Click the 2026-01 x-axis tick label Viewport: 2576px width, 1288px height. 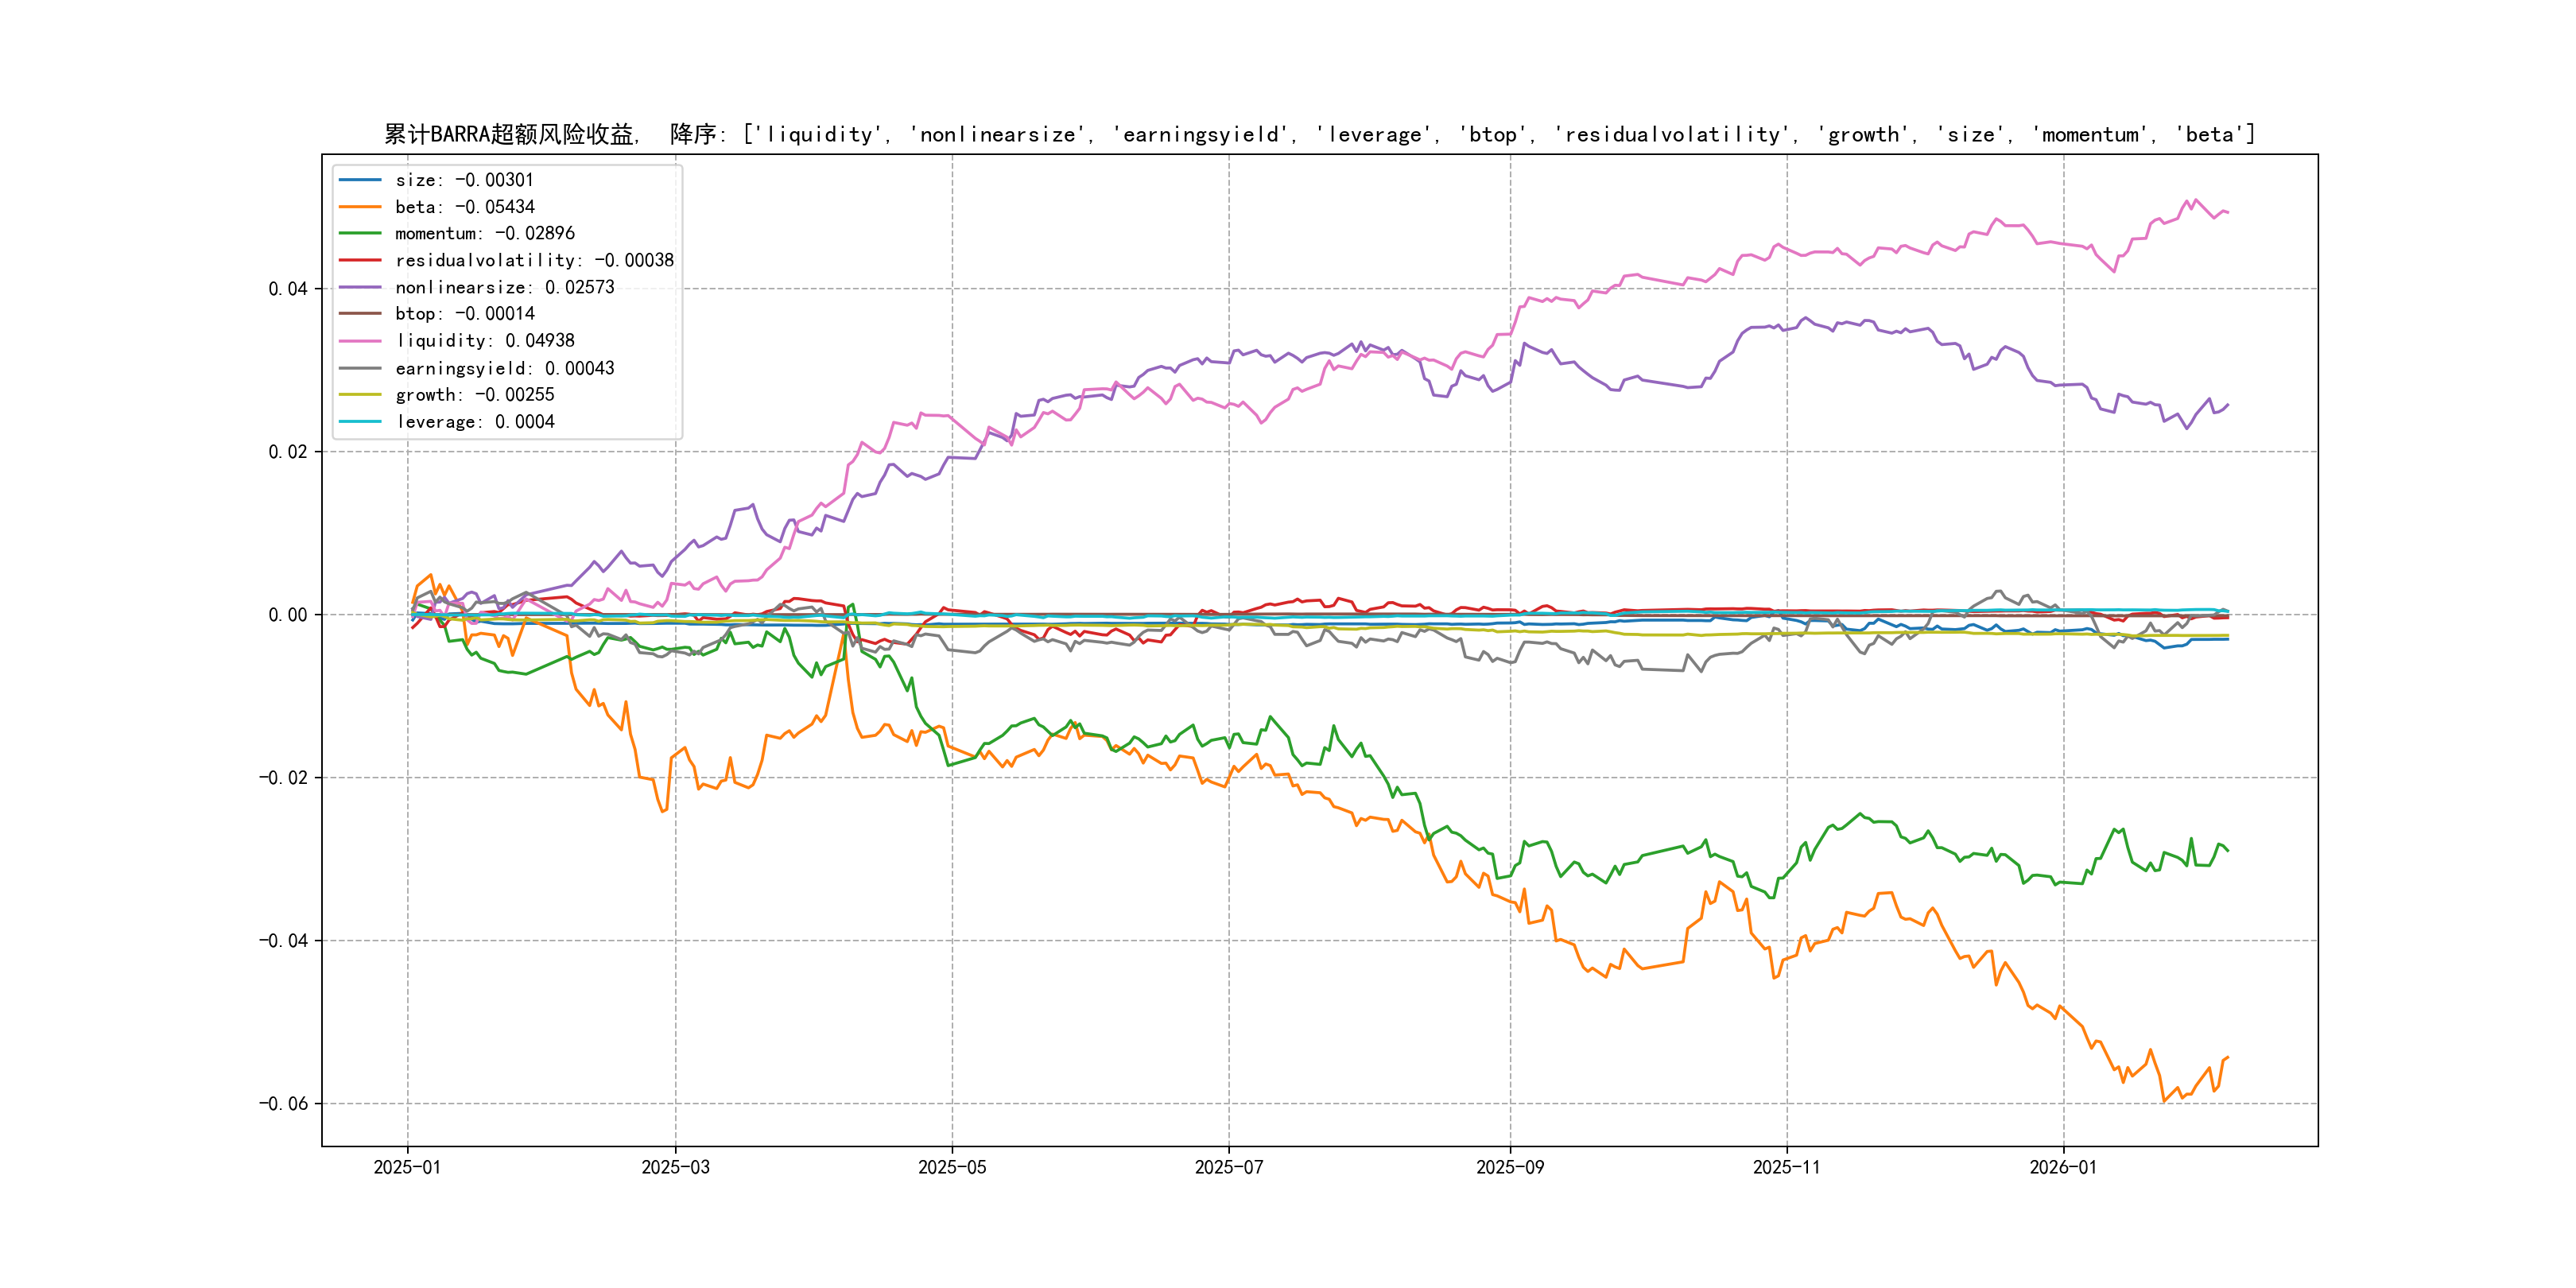(x=2063, y=1167)
